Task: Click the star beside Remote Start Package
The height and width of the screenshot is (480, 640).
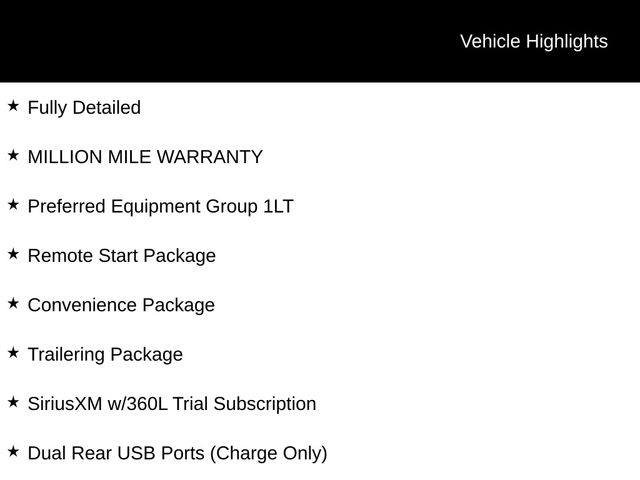Action: pos(13,254)
